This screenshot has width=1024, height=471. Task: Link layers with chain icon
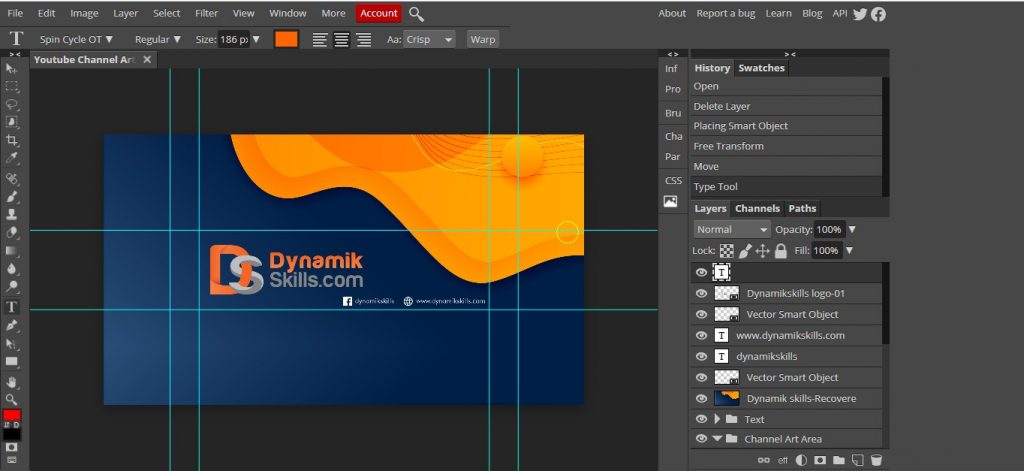click(x=763, y=461)
